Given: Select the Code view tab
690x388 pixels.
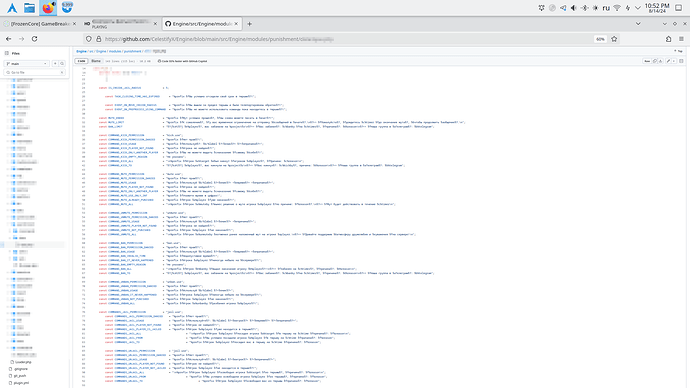Looking at the screenshot, I should click(81, 61).
